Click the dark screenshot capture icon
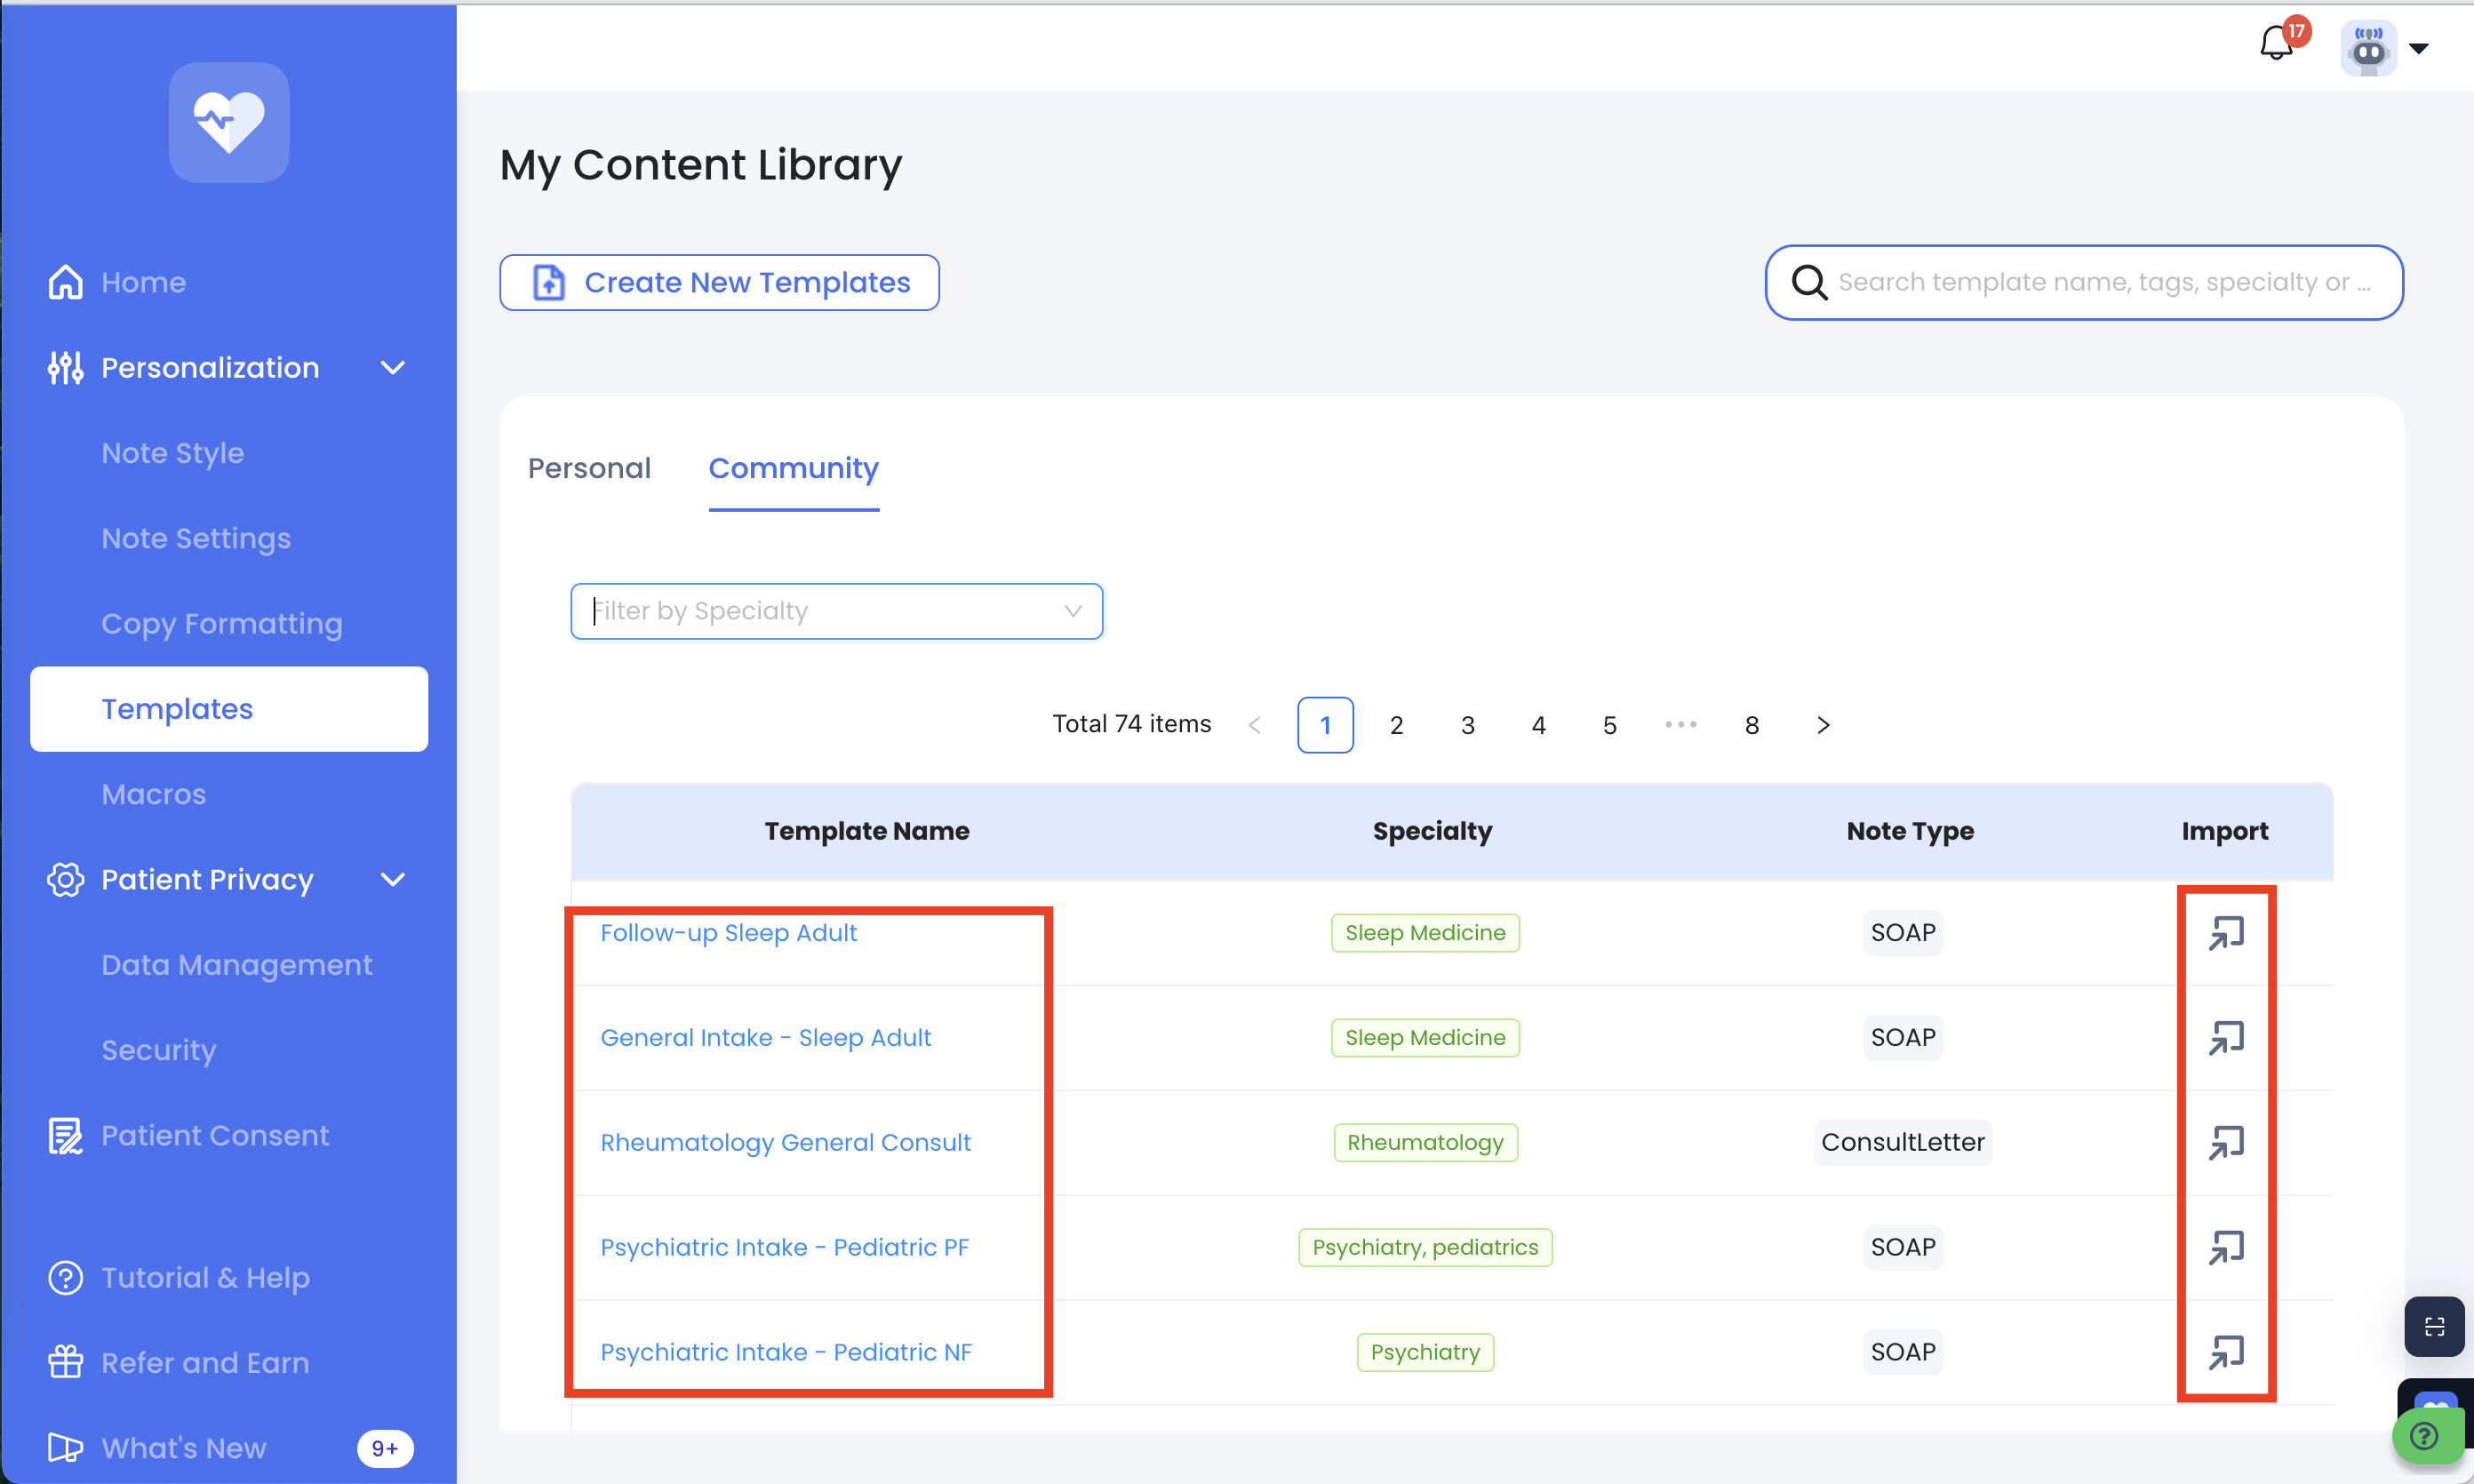The width and height of the screenshot is (2474, 1484). pos(2434,1326)
